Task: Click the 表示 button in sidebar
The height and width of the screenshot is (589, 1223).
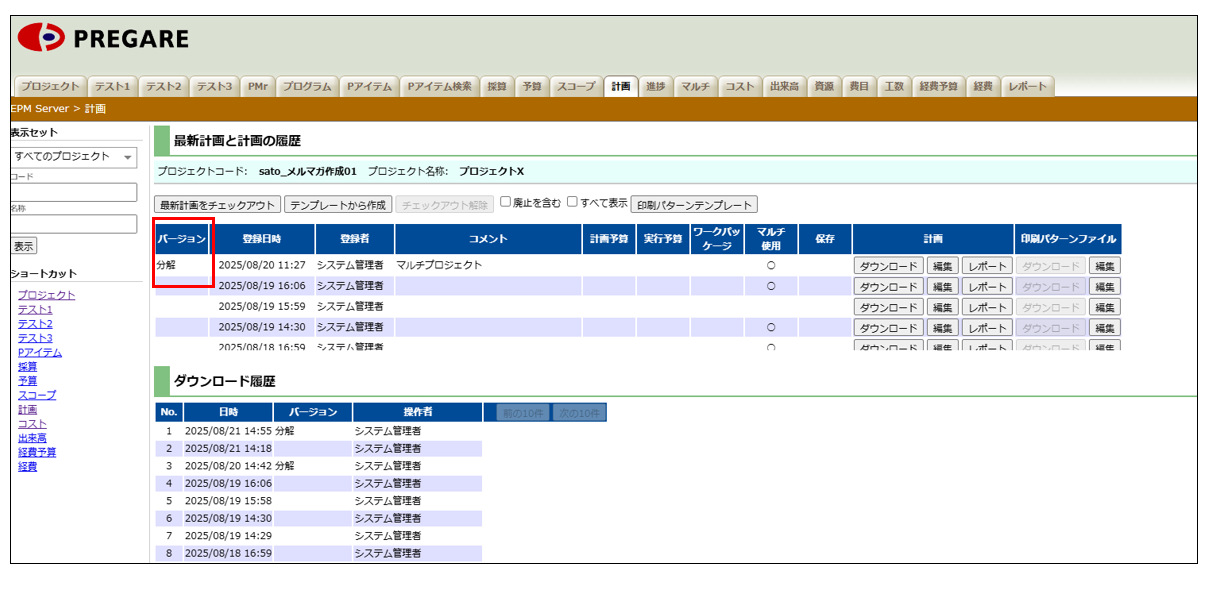Action: tap(23, 246)
